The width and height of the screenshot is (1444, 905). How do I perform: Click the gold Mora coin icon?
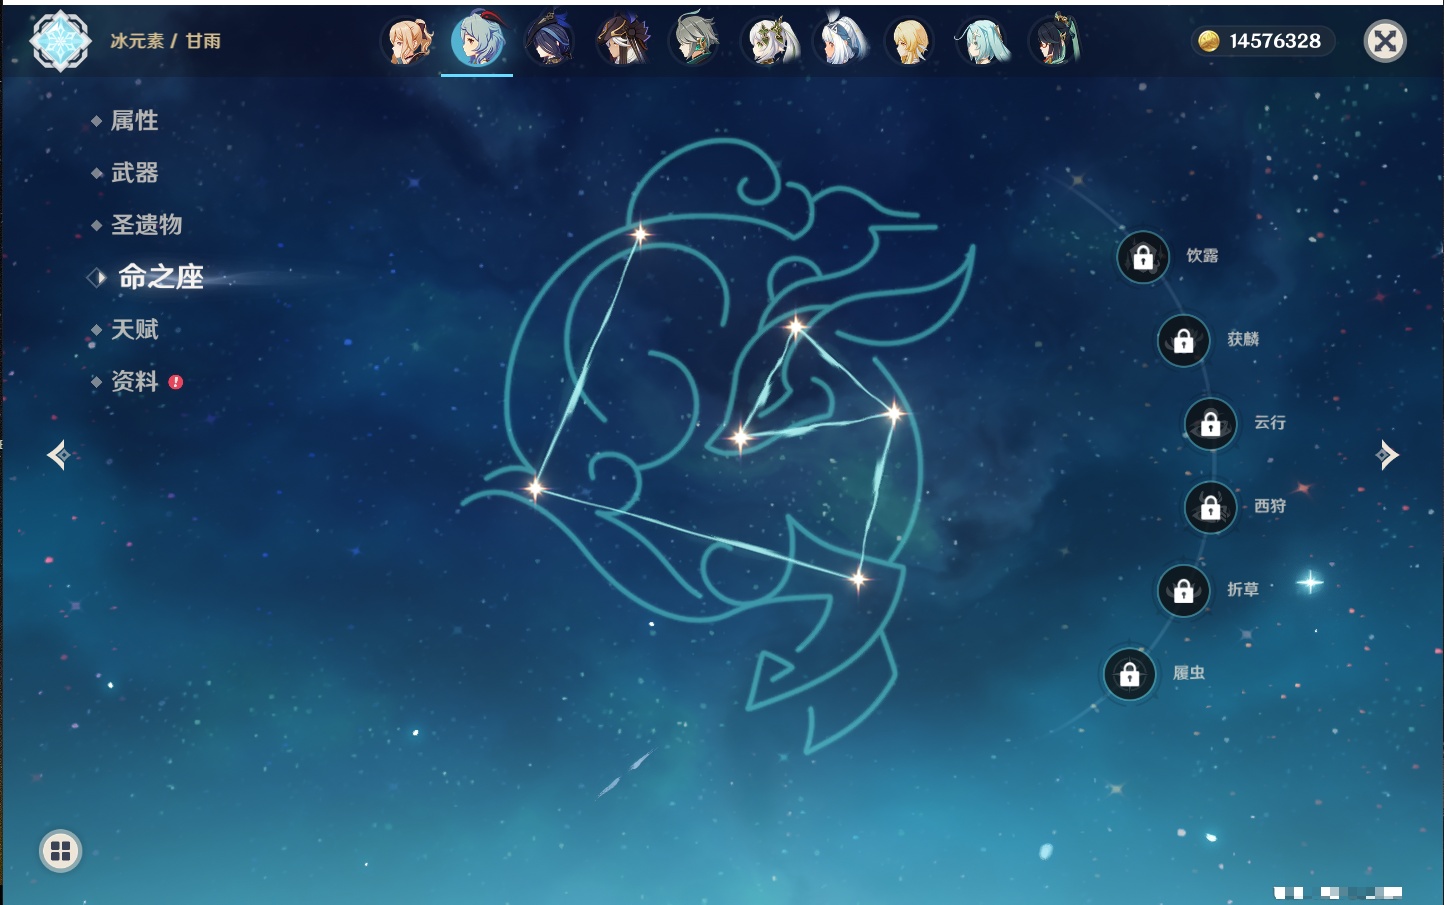pos(1209,41)
